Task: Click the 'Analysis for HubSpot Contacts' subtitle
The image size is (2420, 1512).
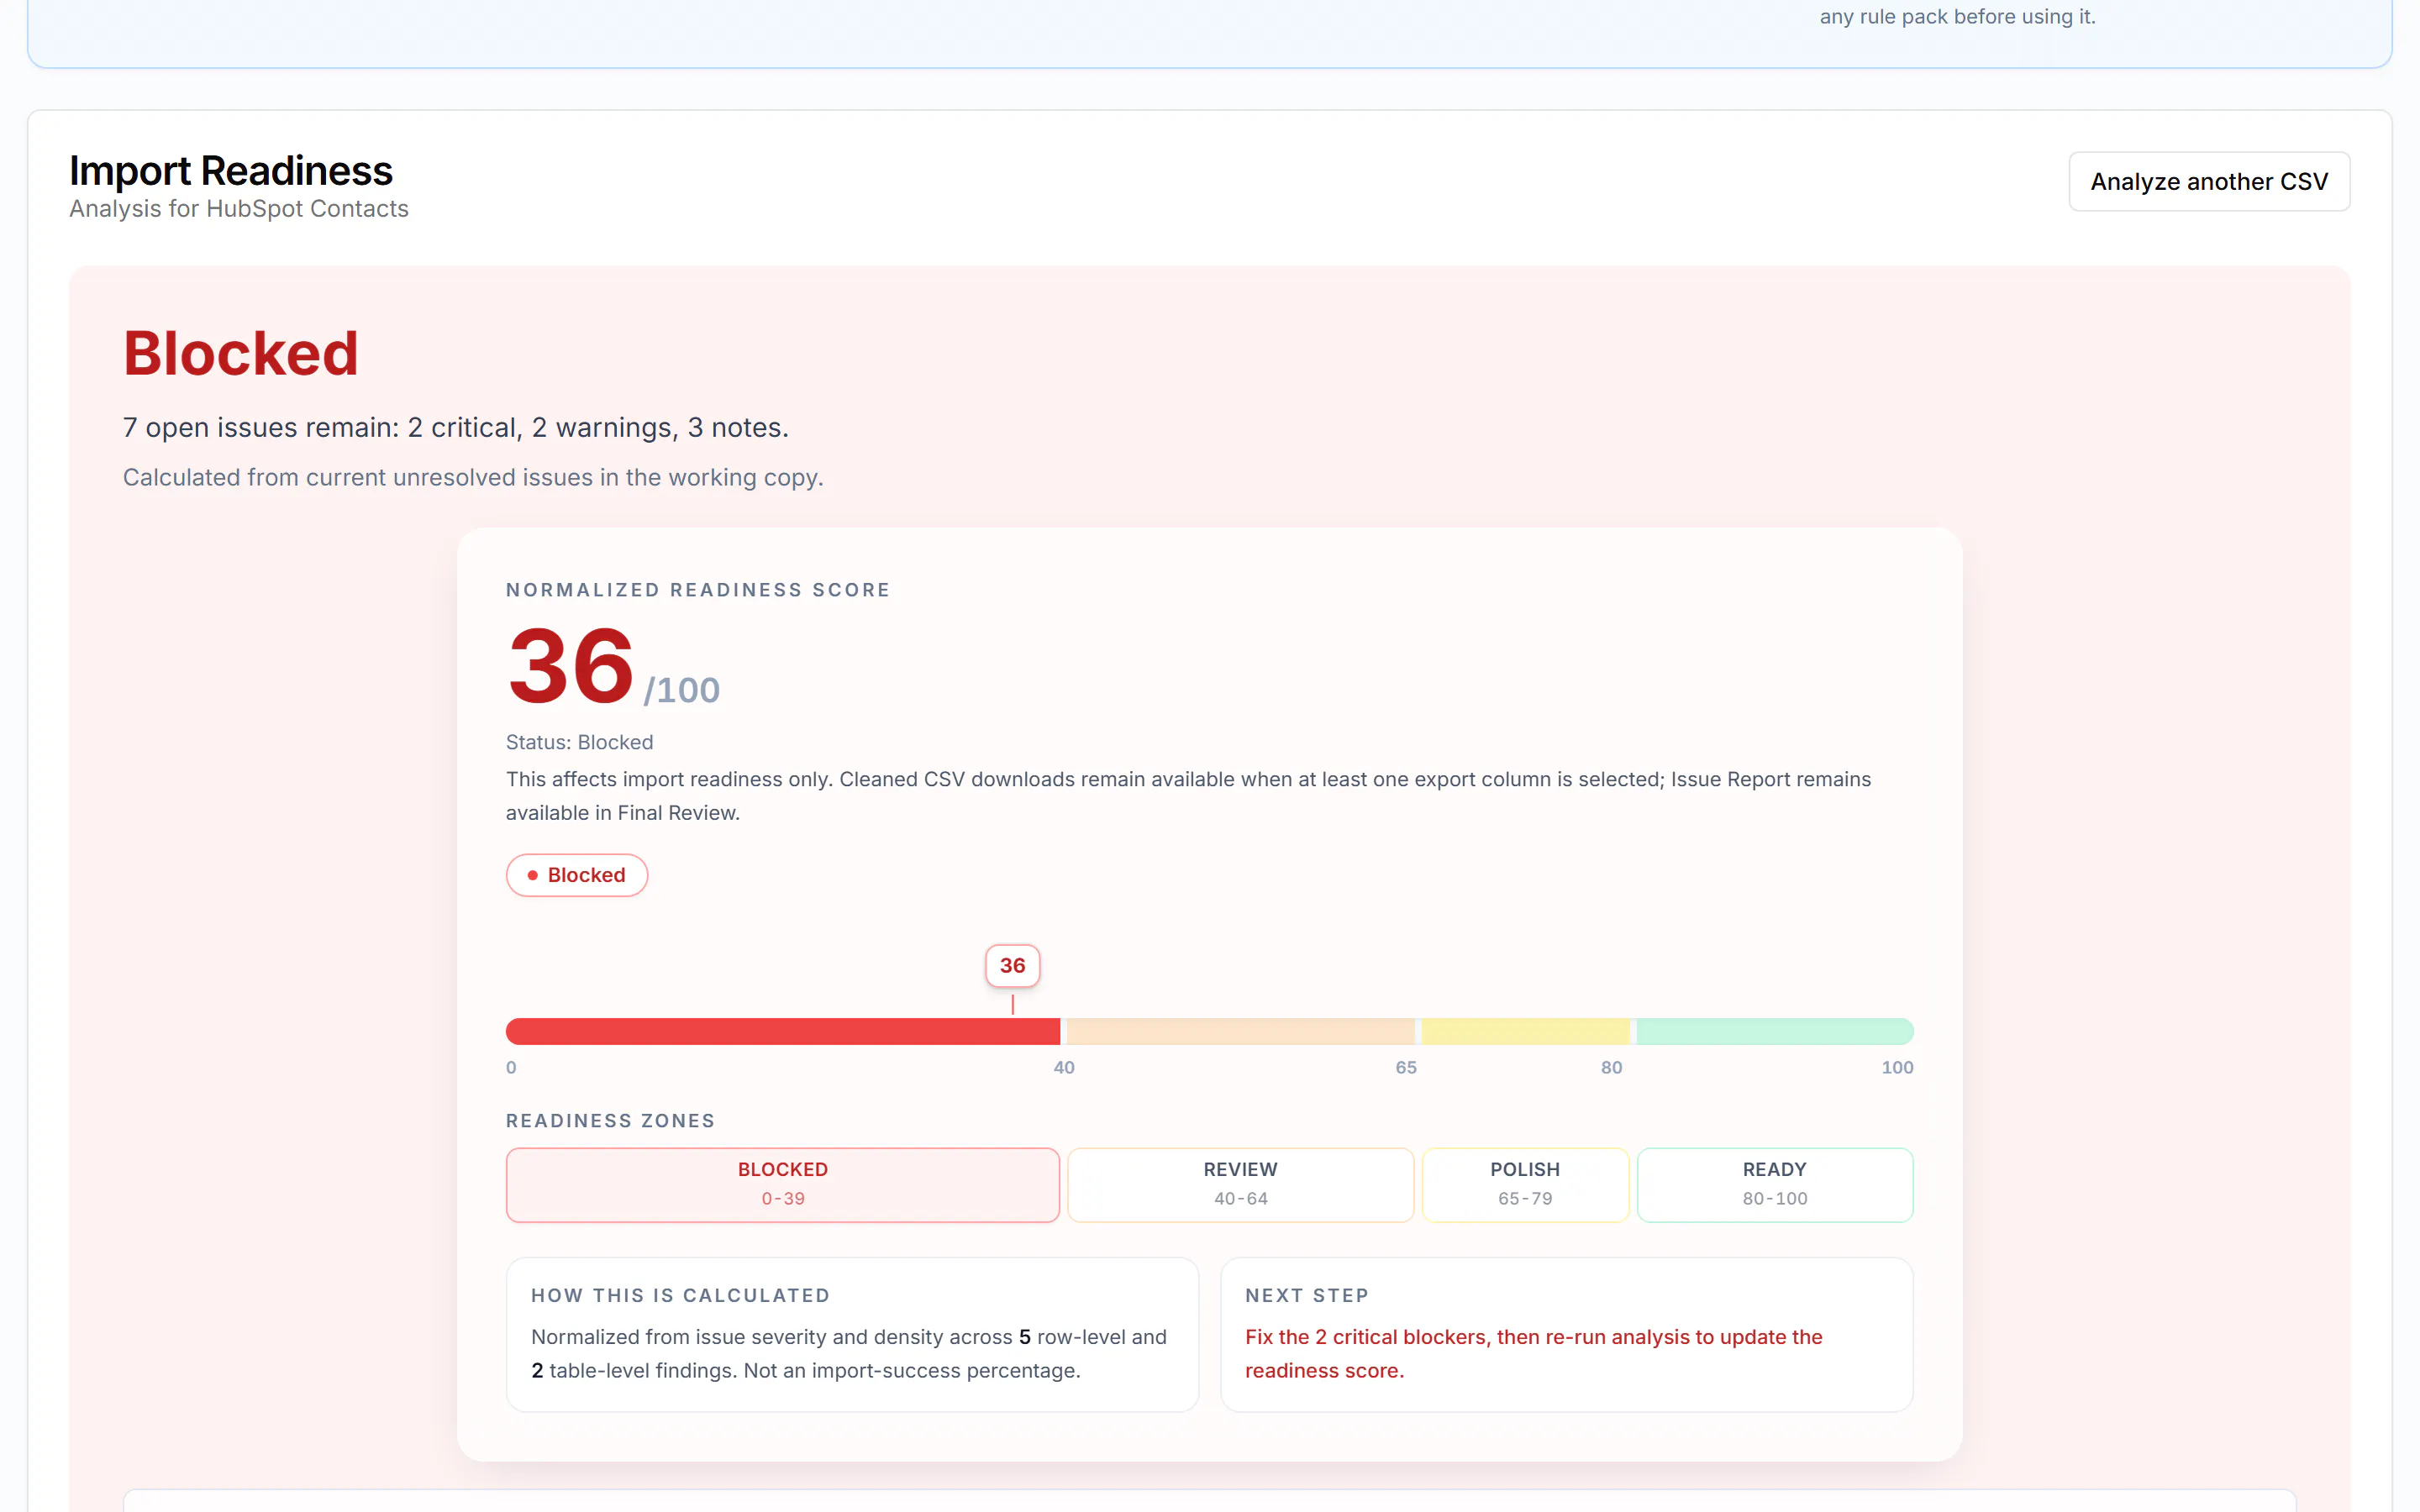Action: click(239, 209)
